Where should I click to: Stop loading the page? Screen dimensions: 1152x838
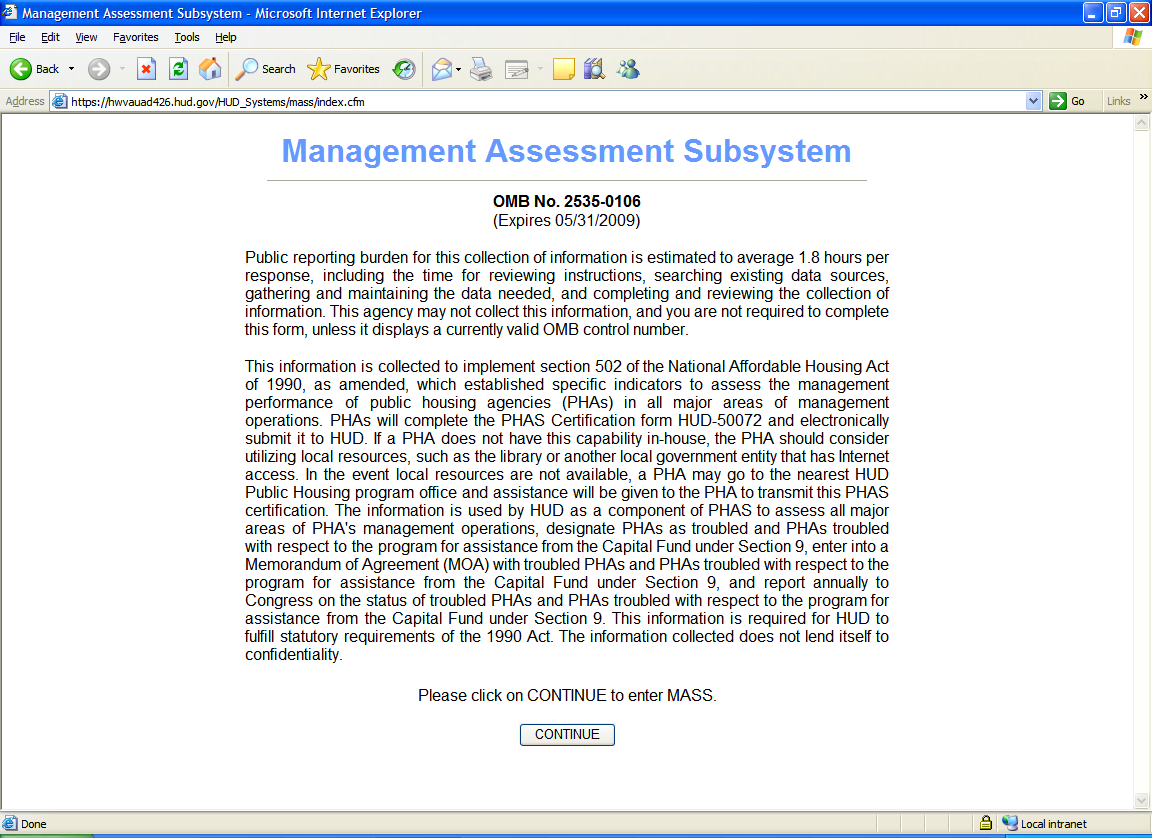pos(146,69)
